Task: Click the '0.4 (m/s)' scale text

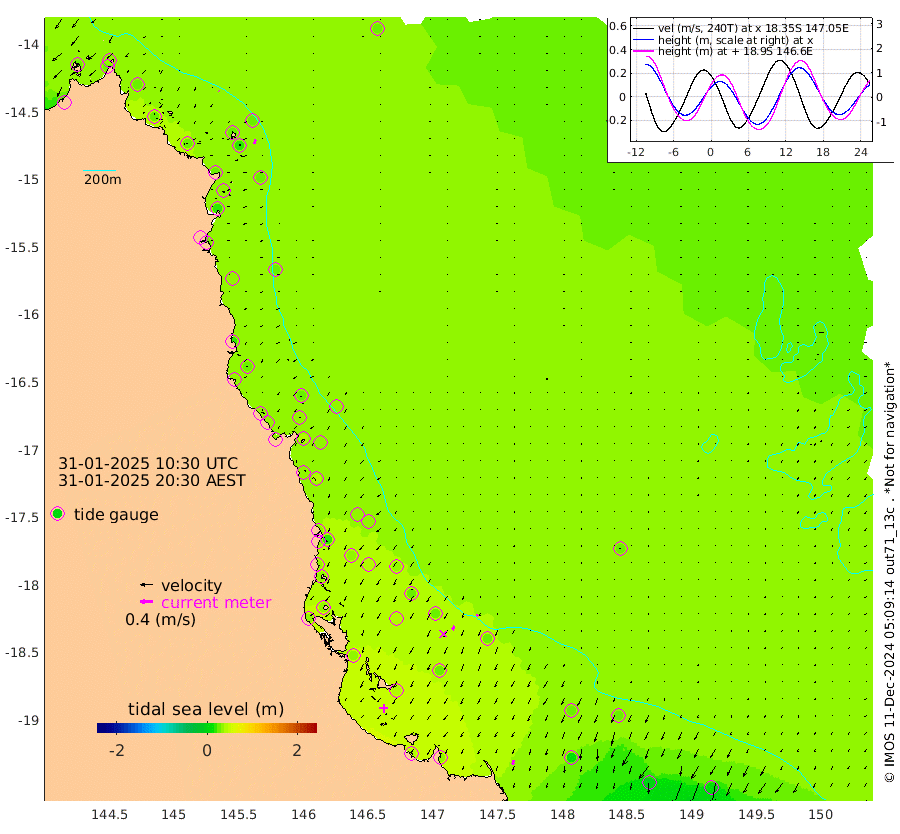Action: click(160, 620)
